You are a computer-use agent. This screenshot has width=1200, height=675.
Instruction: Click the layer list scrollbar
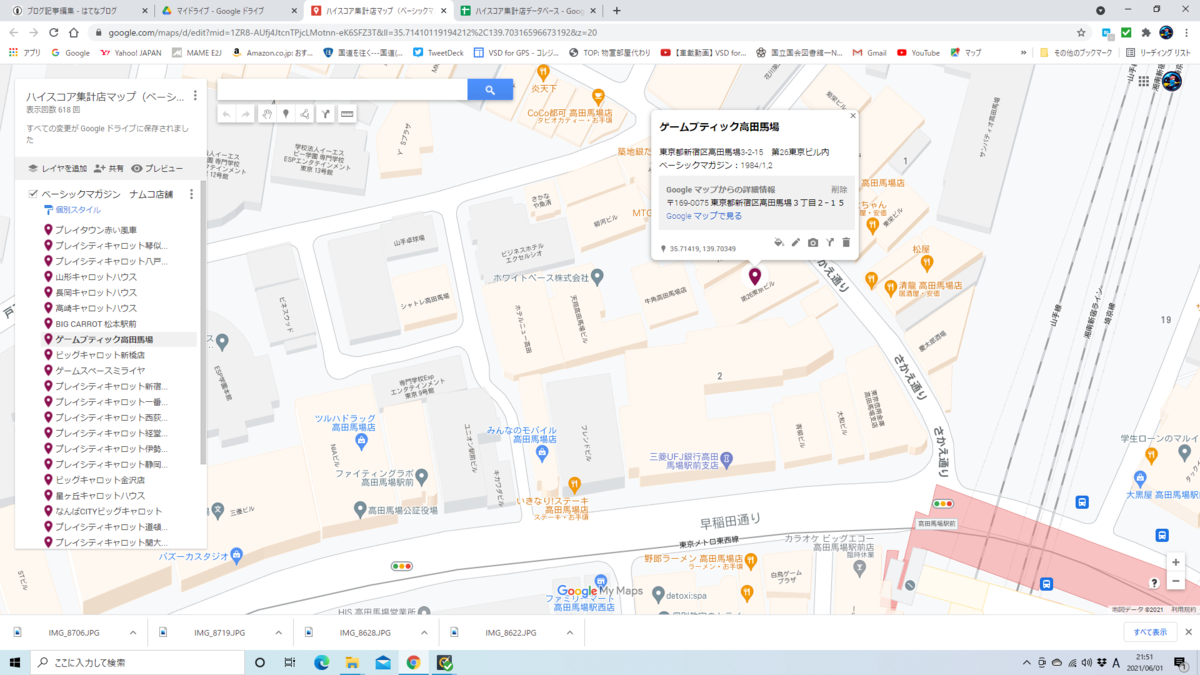[x=204, y=322]
